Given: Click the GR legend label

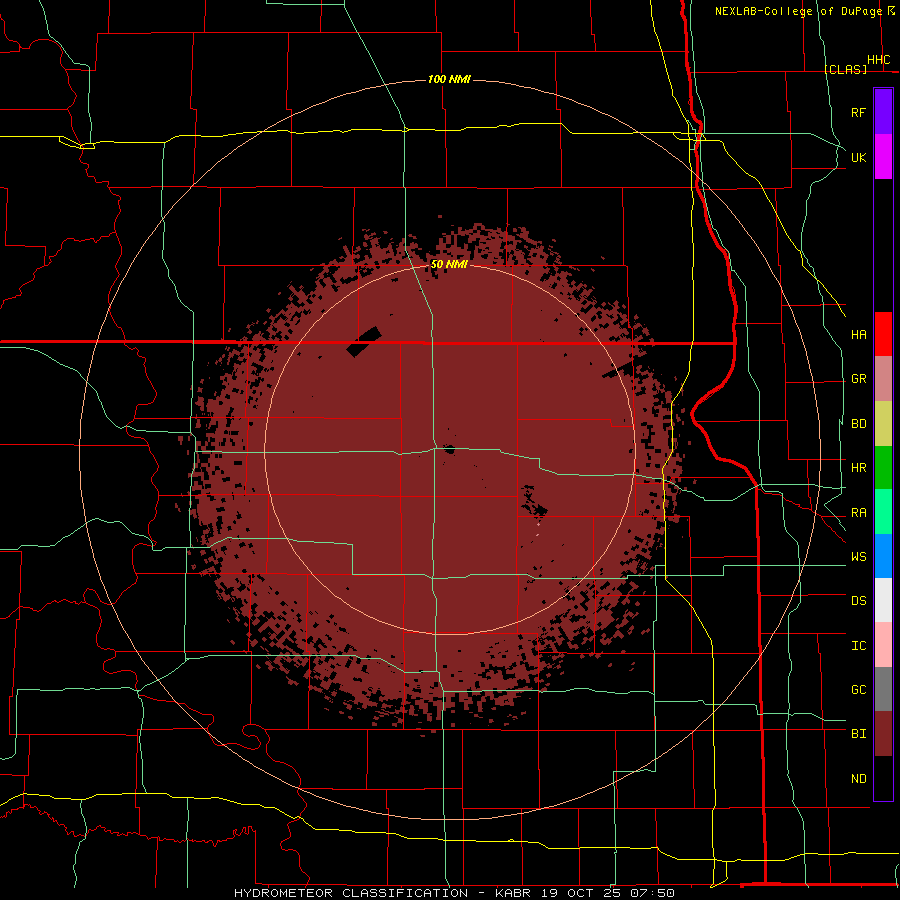Looking at the screenshot, I should tap(858, 379).
